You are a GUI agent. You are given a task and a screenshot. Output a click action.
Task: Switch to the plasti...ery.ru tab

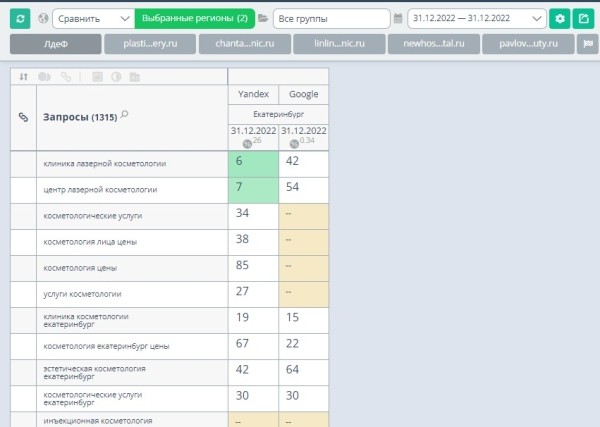pos(150,44)
